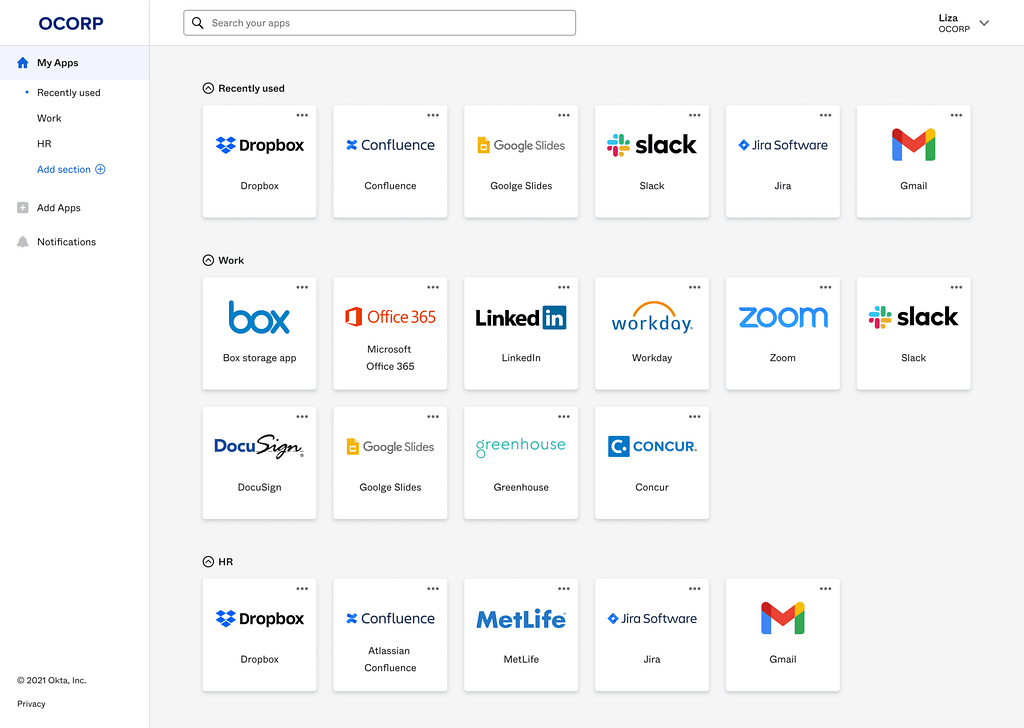The width and height of the screenshot is (1024, 728).
Task: Open three-dot menu on MetLife tile
Action: tap(564, 588)
